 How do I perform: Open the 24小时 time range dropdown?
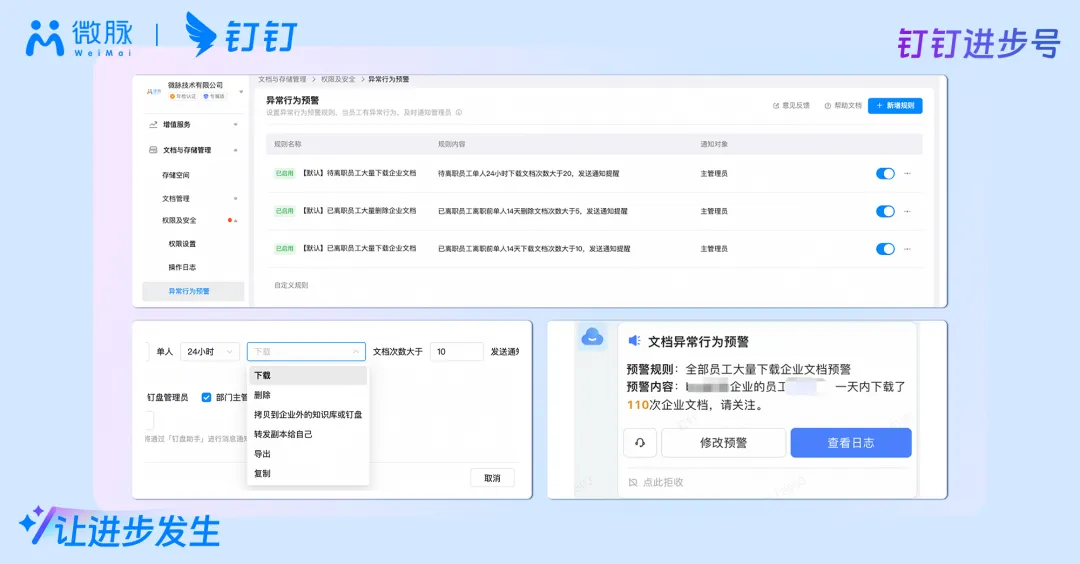(209, 352)
